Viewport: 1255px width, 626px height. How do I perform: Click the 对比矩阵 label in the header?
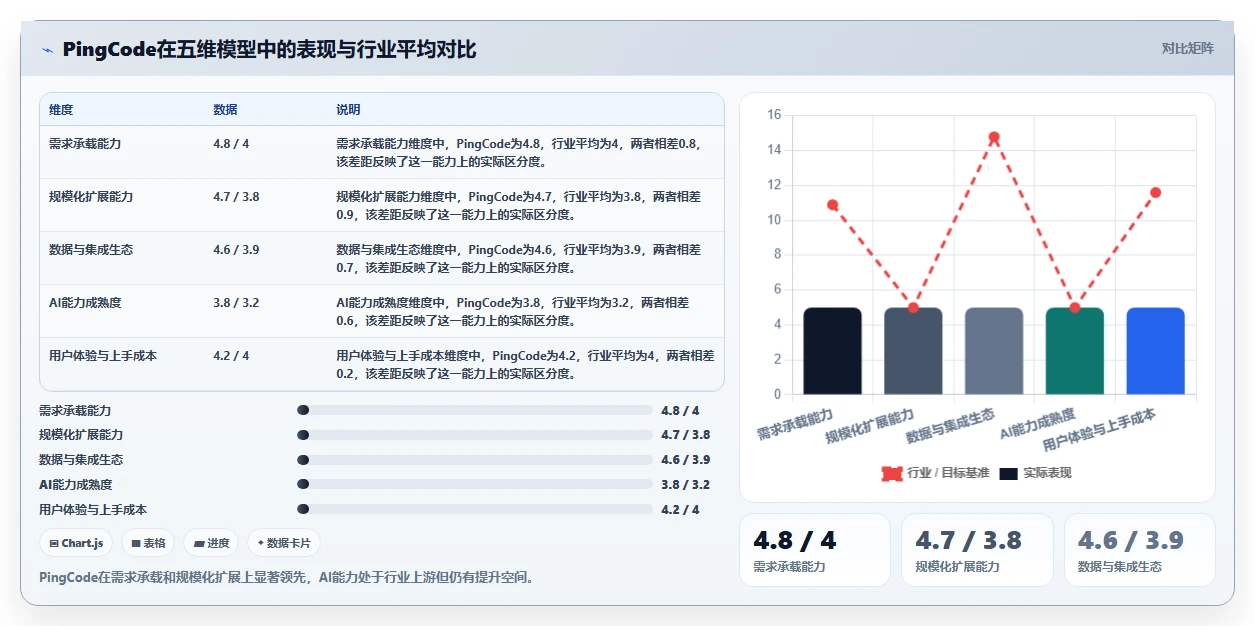1187,48
